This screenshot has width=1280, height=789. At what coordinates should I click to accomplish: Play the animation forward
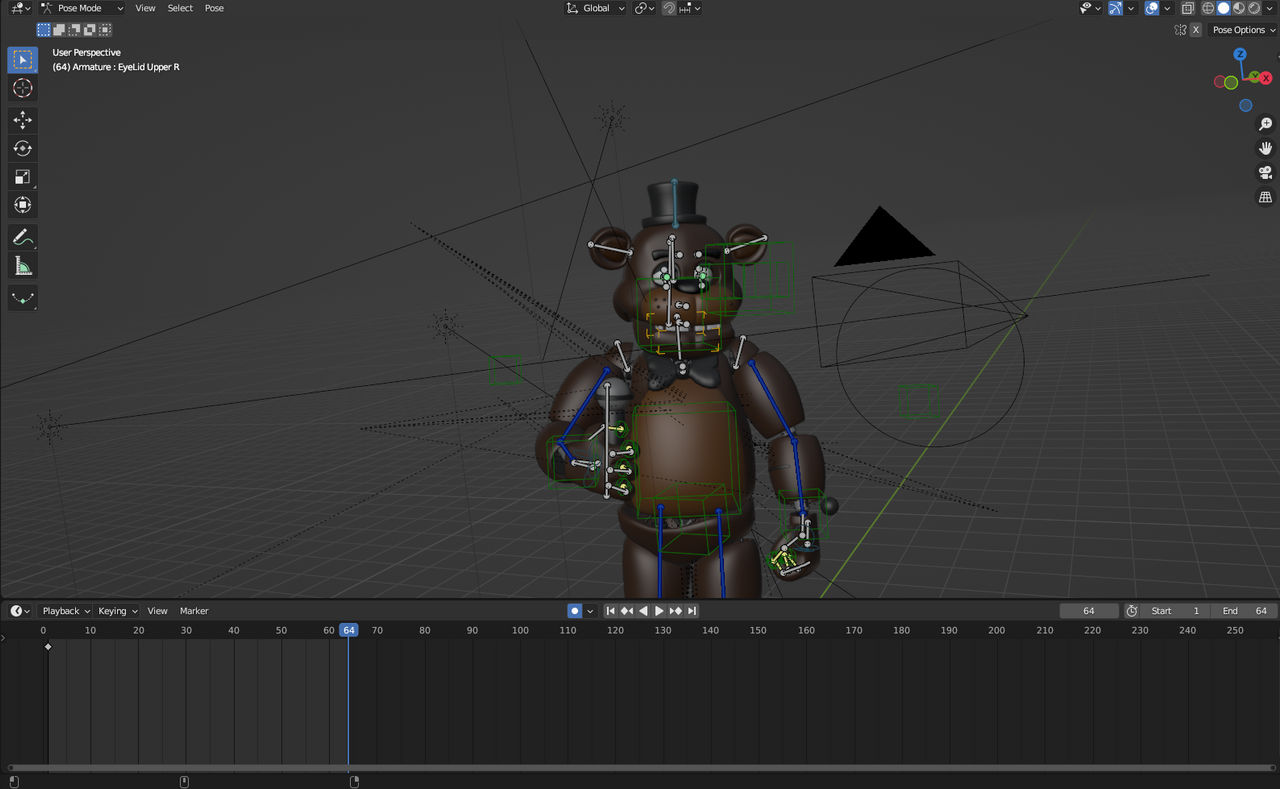click(x=659, y=611)
